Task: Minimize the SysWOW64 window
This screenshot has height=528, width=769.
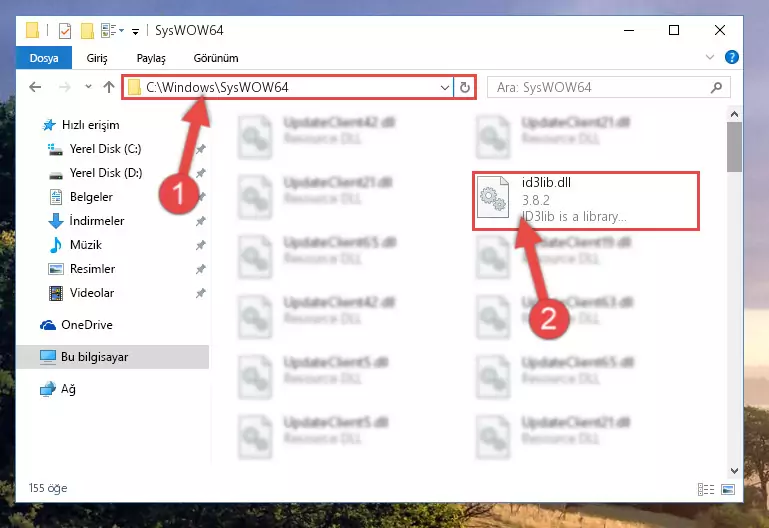Action: (x=629, y=30)
